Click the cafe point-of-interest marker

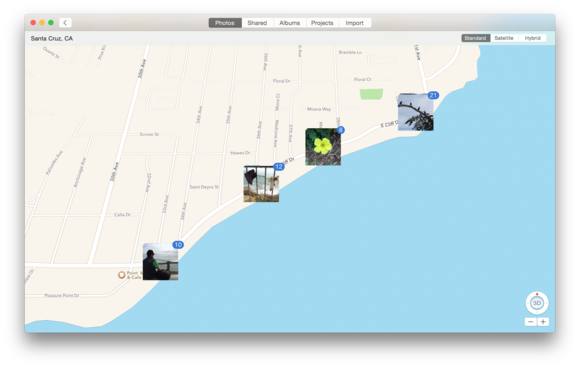coord(121,275)
